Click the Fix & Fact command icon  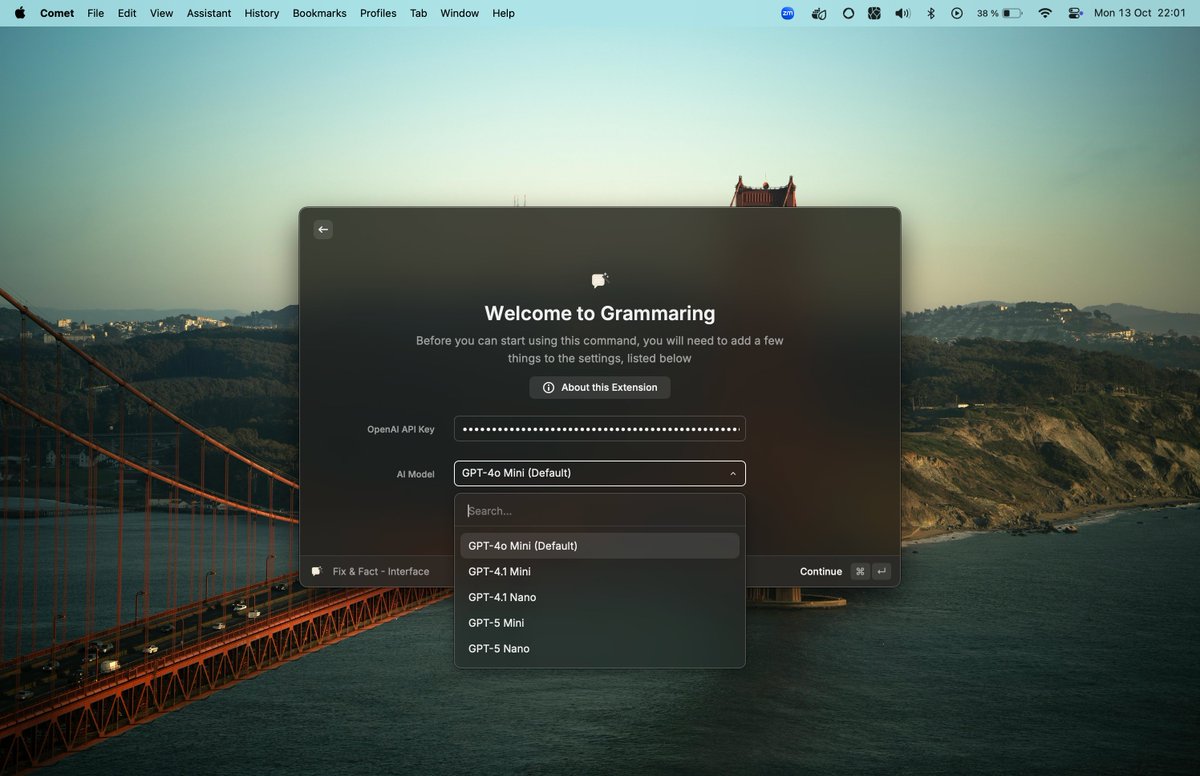(317, 572)
